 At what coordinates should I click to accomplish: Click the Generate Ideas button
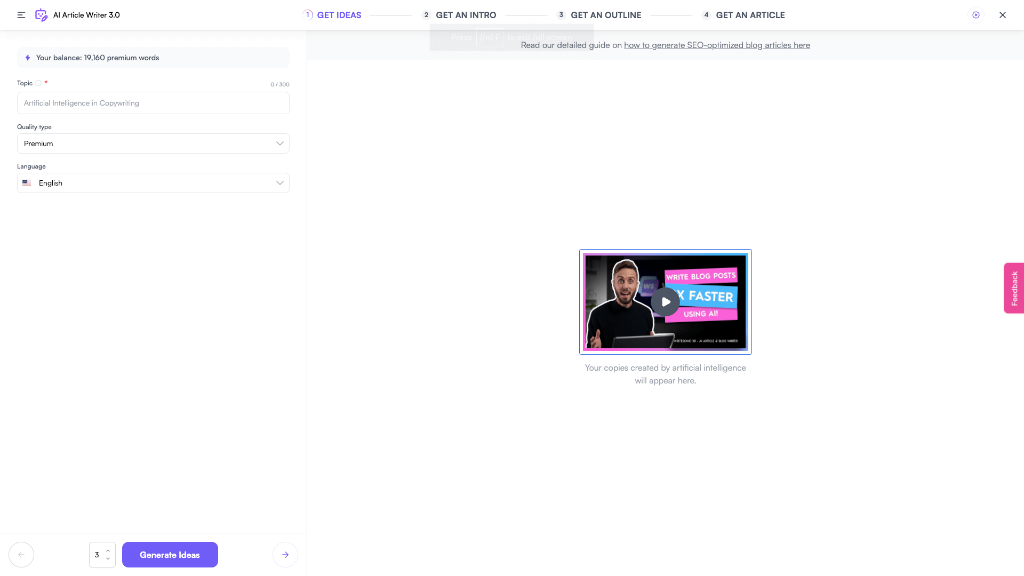170,555
